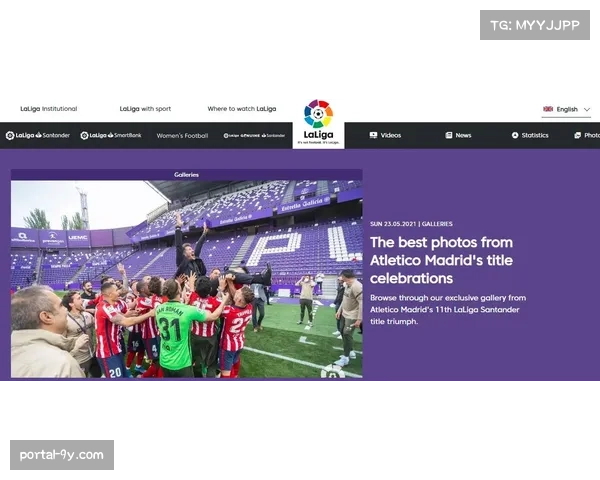Click headline about Atletico Madrid's title celebrations
This screenshot has height=480, width=600.
(441, 260)
